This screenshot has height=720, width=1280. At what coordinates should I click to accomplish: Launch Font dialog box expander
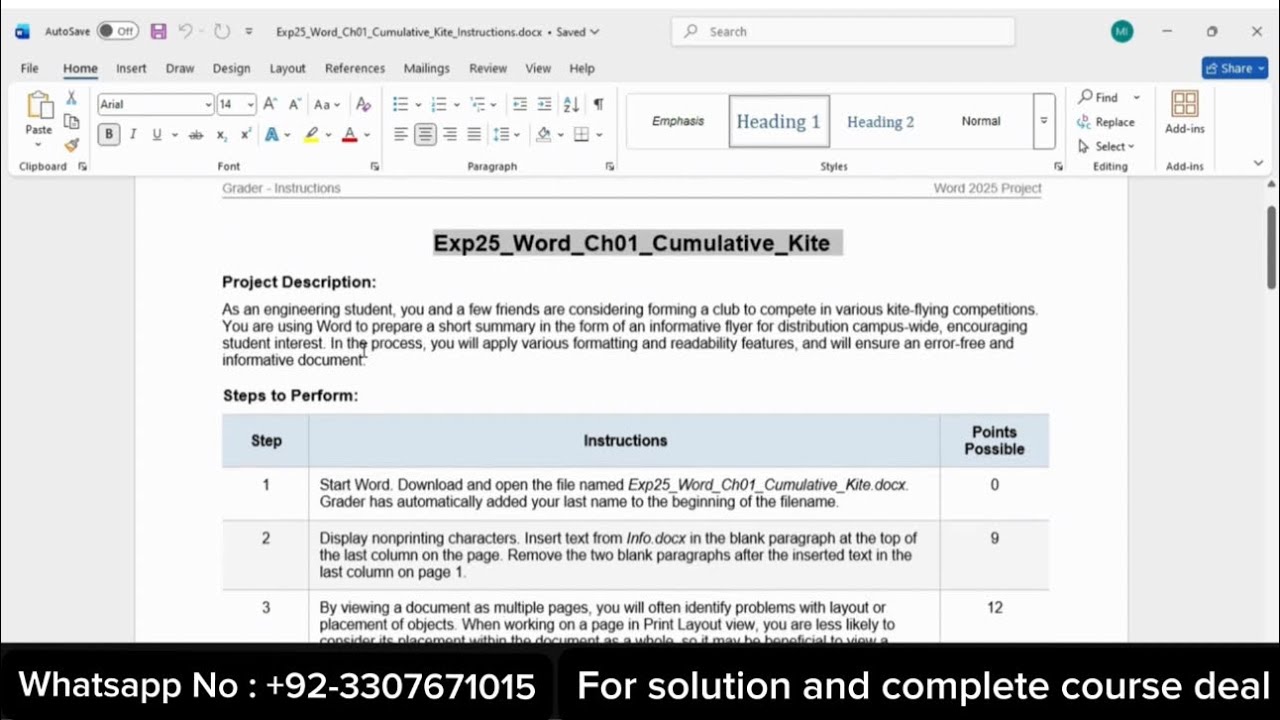coord(375,166)
